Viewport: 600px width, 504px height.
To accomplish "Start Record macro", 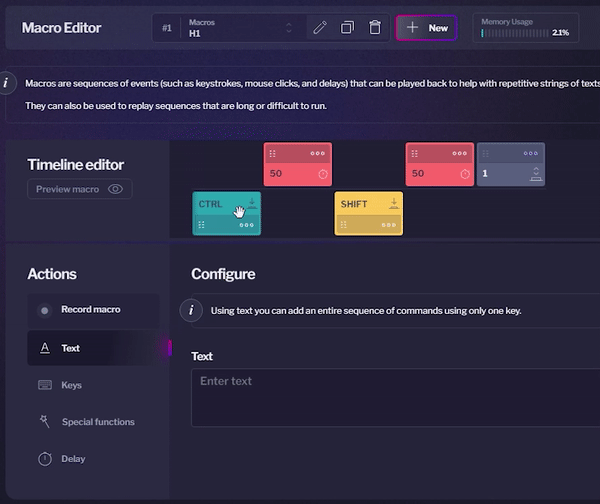I will click(90, 310).
